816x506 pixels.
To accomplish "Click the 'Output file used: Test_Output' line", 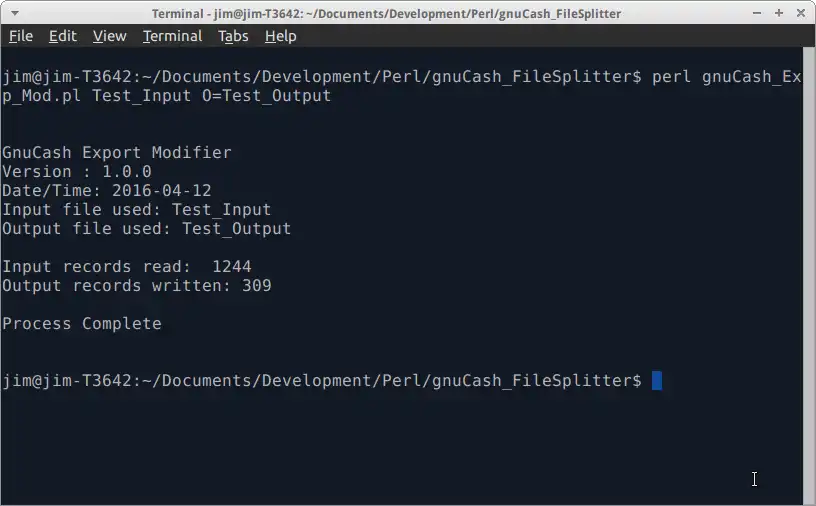I will pyautogui.click(x=147, y=229).
